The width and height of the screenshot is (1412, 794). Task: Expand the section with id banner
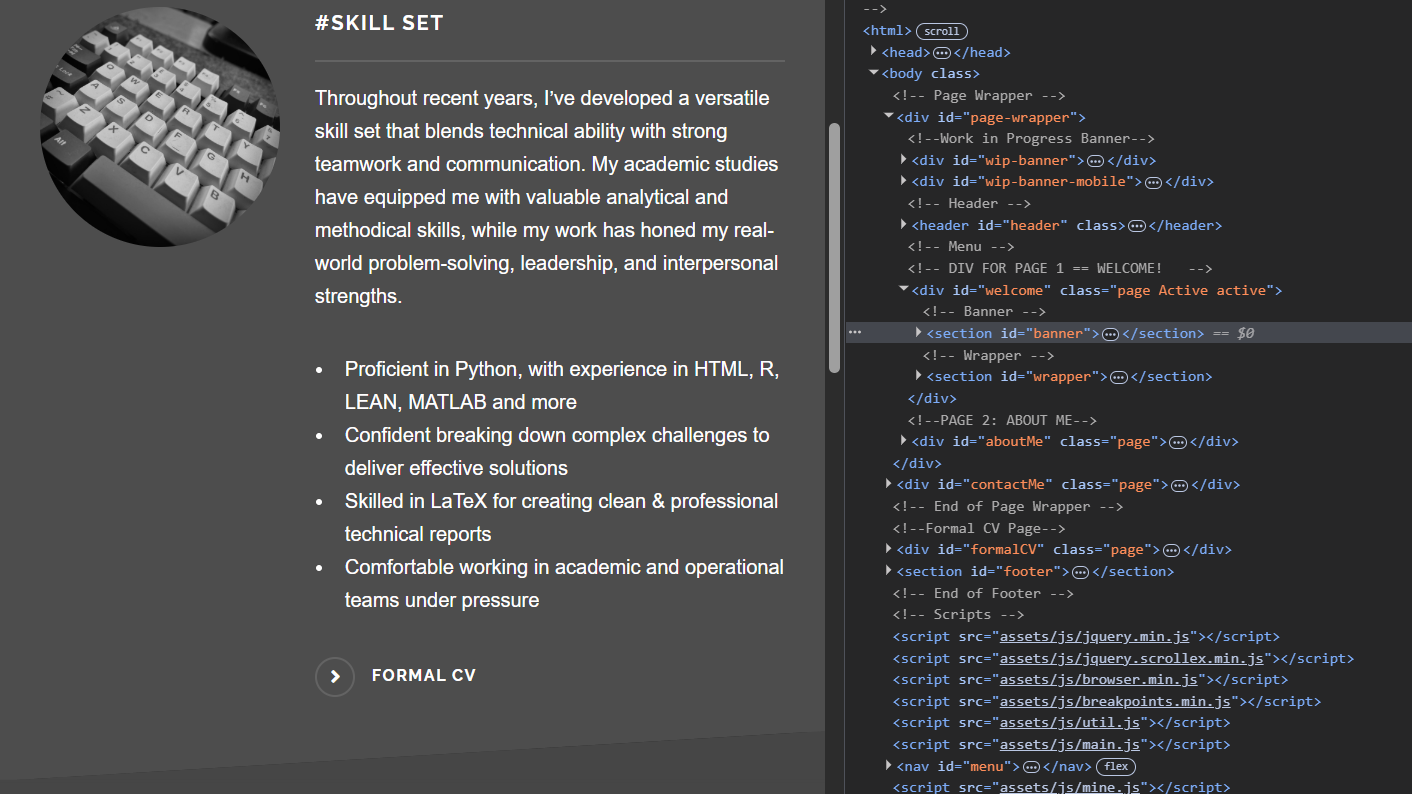pos(919,333)
